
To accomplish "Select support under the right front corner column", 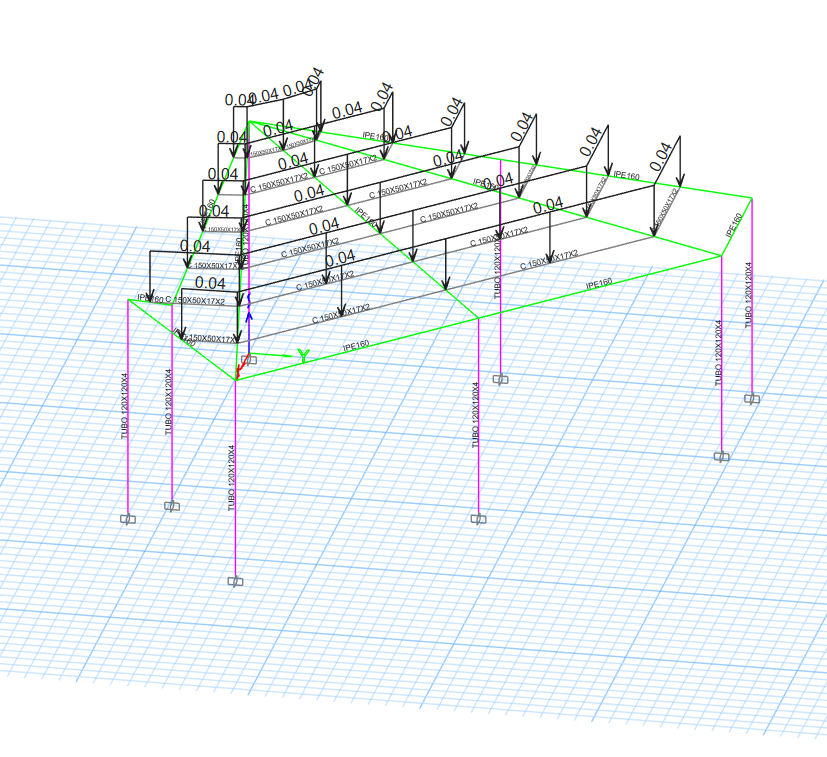I will tap(721, 456).
